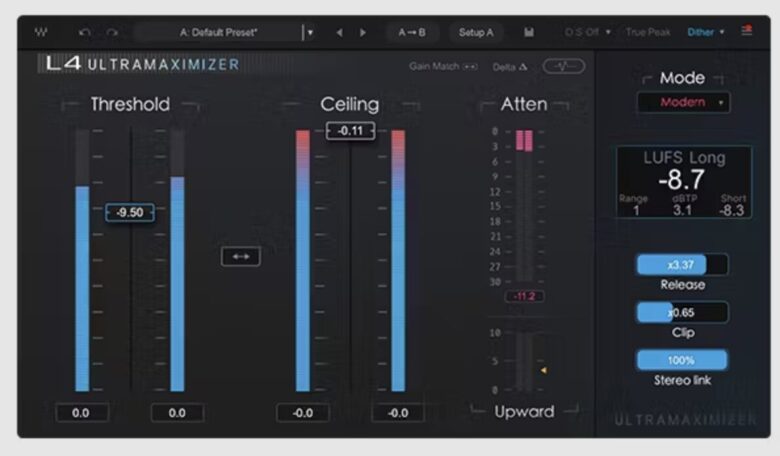The width and height of the screenshot is (780, 456).
Task: Toggle the Gain Match switch
Action: point(470,67)
